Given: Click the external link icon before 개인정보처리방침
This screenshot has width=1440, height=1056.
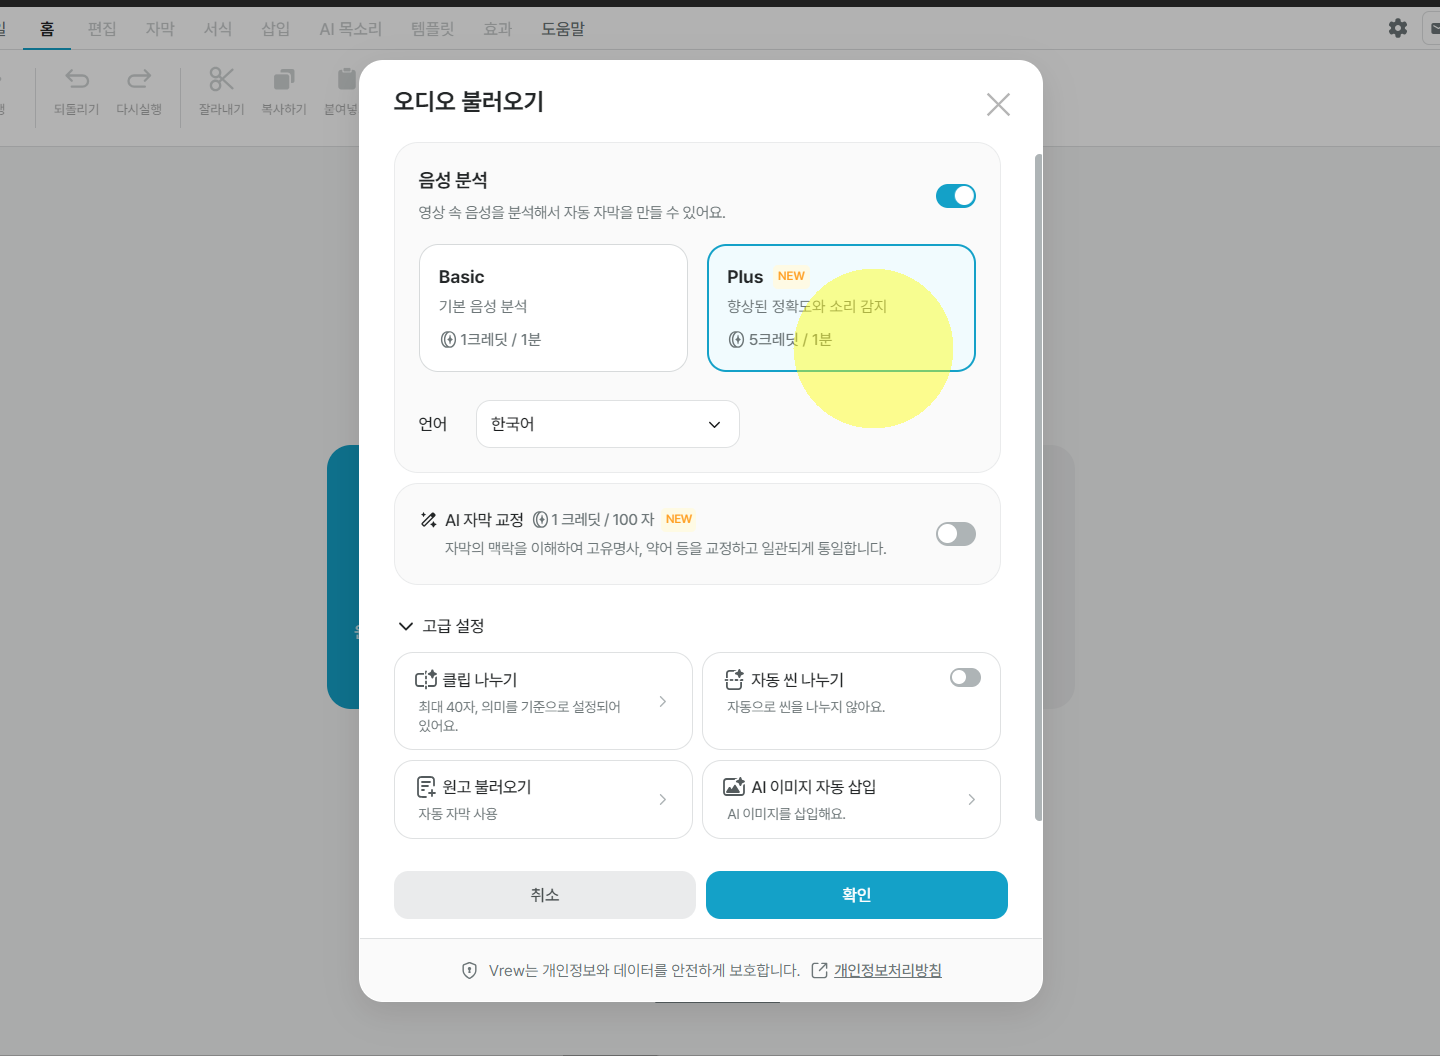Looking at the screenshot, I should click(x=819, y=971).
